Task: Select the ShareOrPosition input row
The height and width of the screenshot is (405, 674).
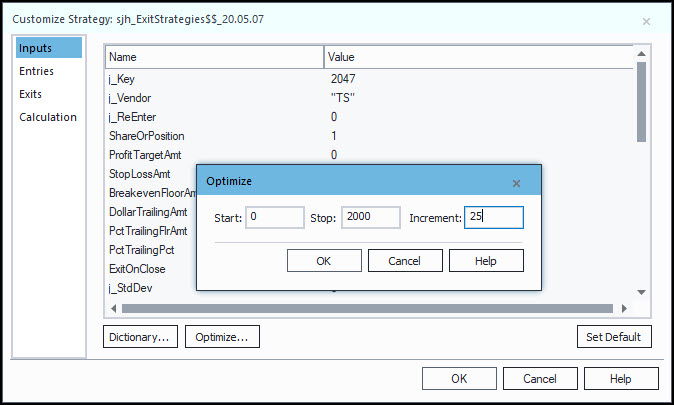Action: [369, 136]
